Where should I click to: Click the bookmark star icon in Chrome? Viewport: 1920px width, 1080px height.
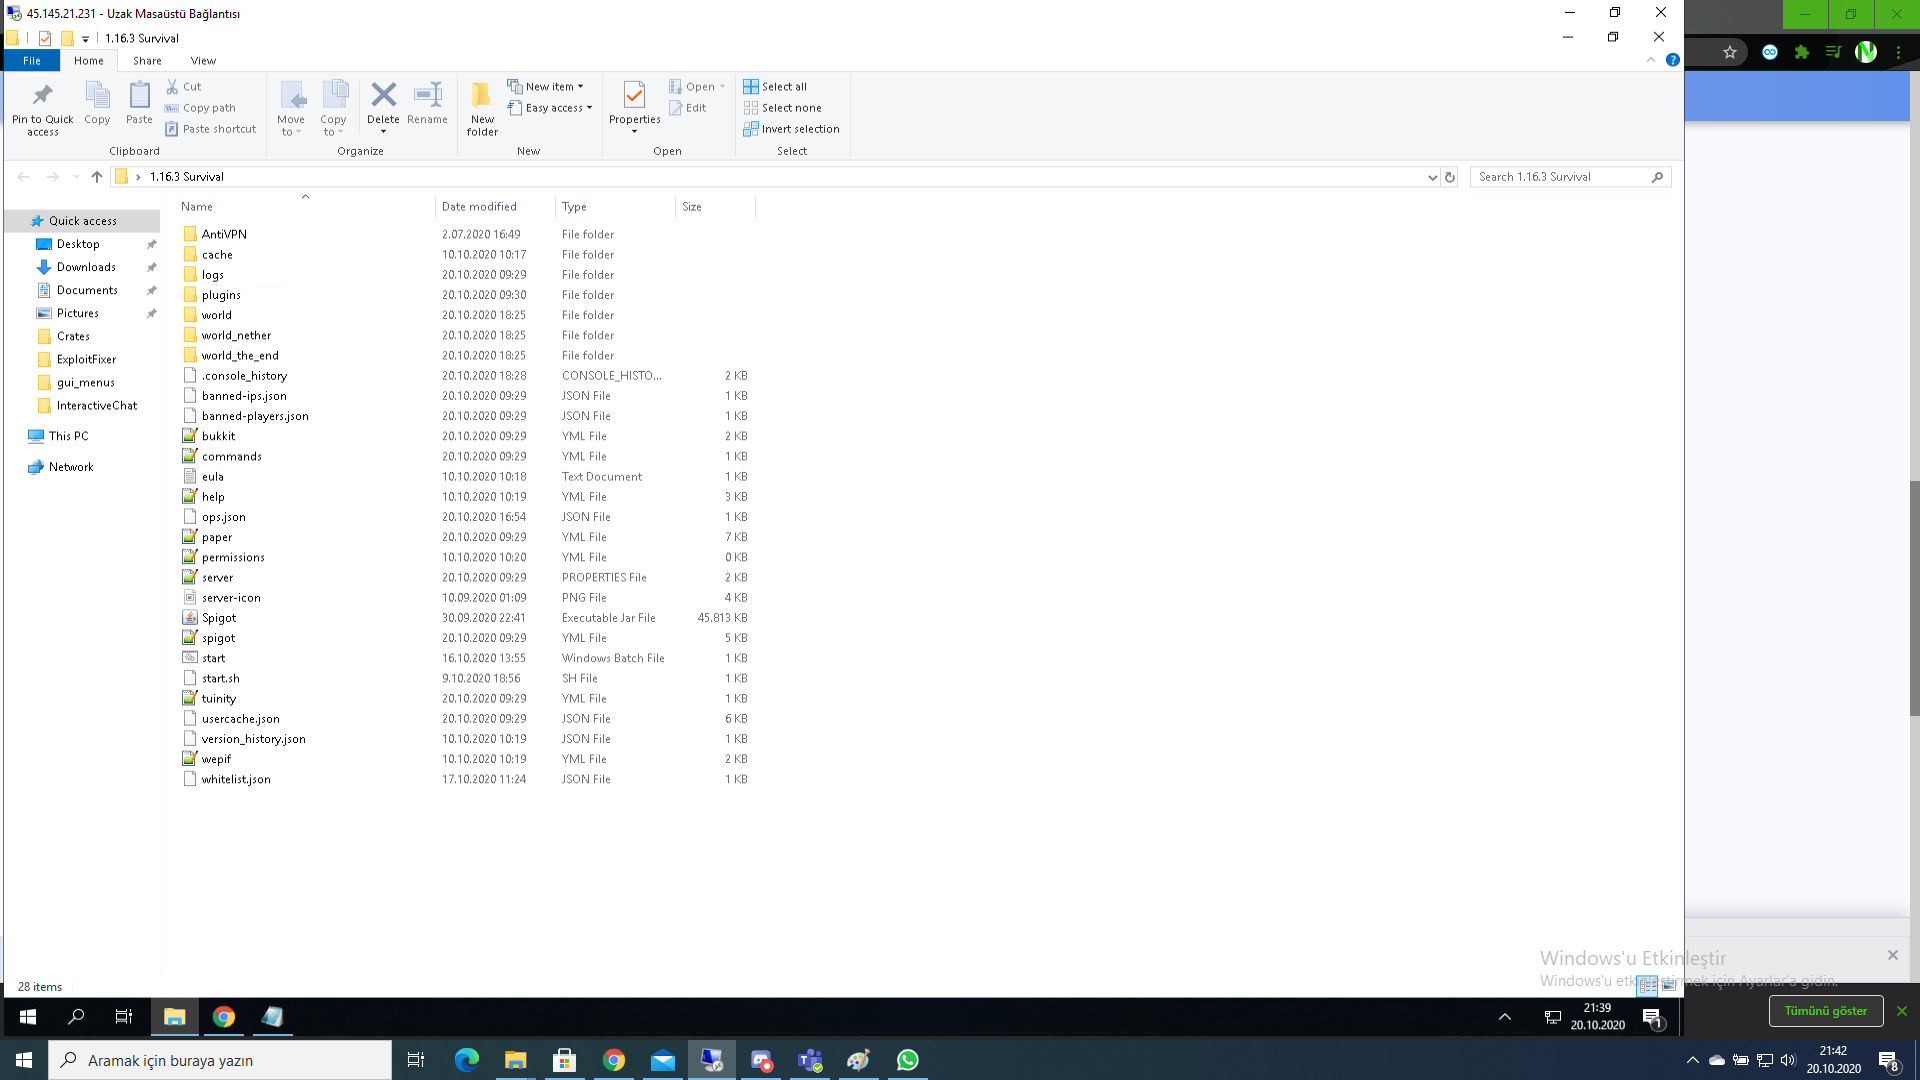click(1730, 52)
